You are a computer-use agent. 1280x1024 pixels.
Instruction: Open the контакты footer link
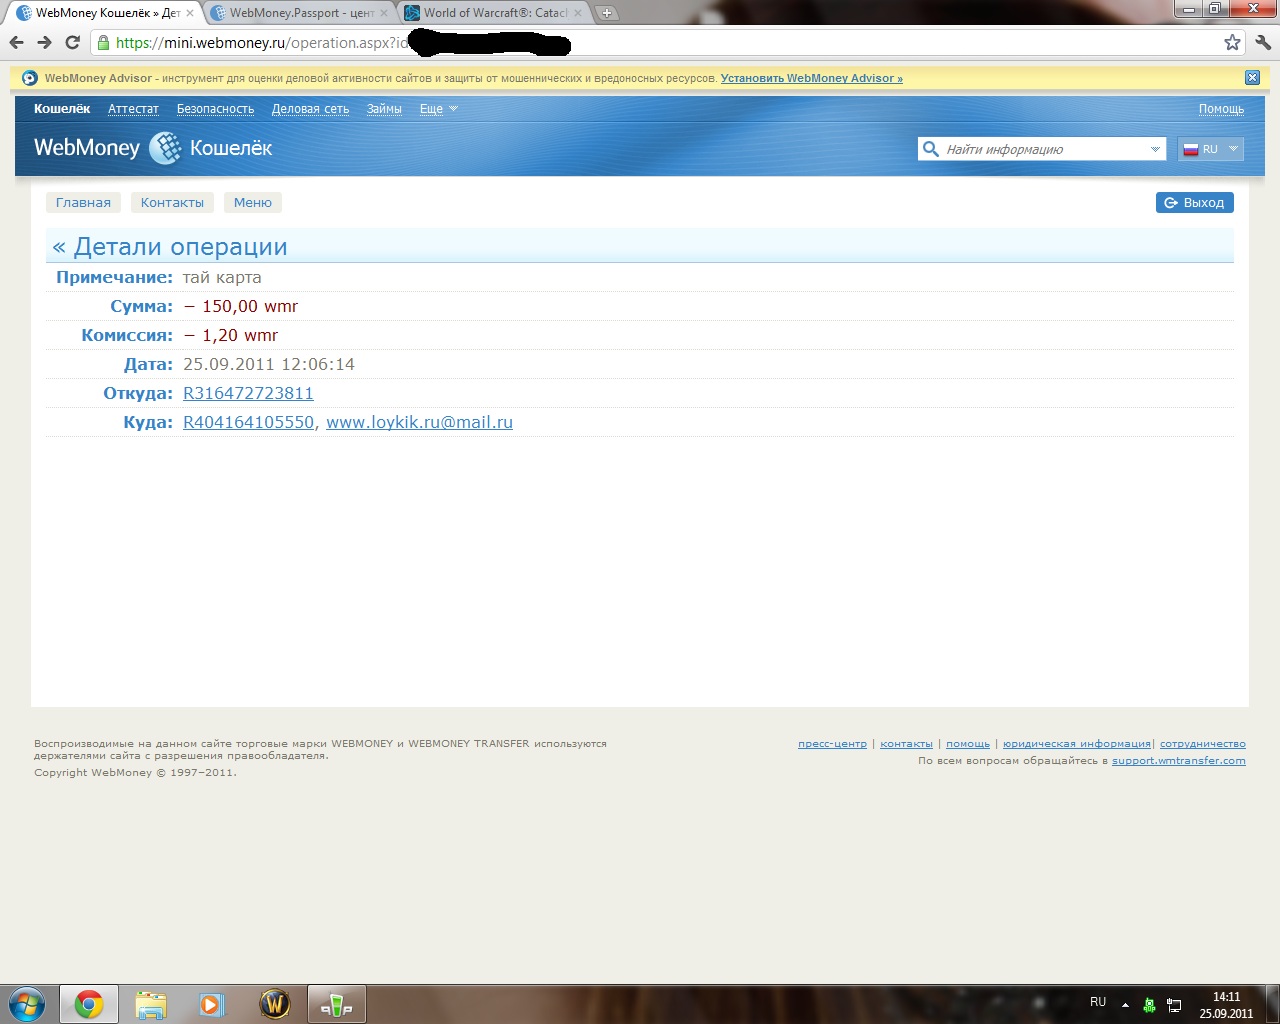(x=906, y=744)
